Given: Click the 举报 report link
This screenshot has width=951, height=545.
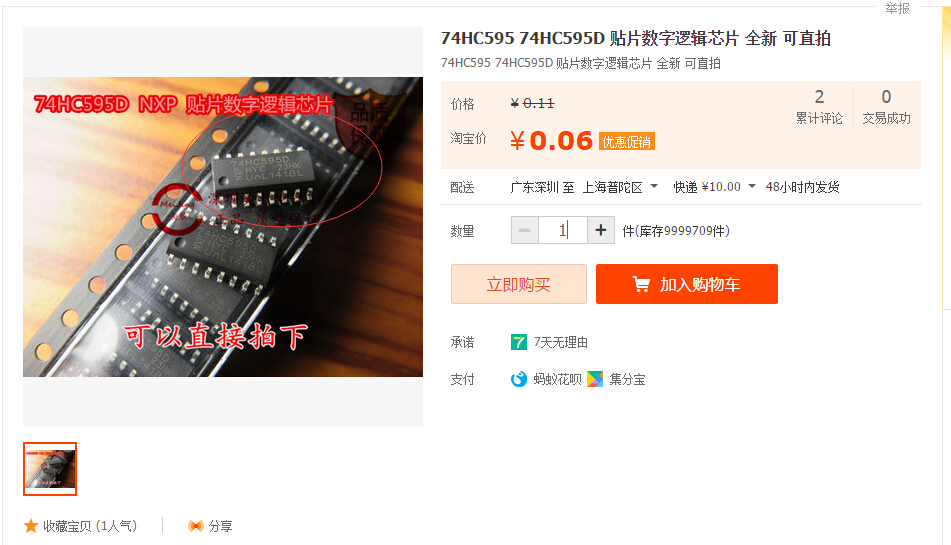Looking at the screenshot, I should [897, 8].
